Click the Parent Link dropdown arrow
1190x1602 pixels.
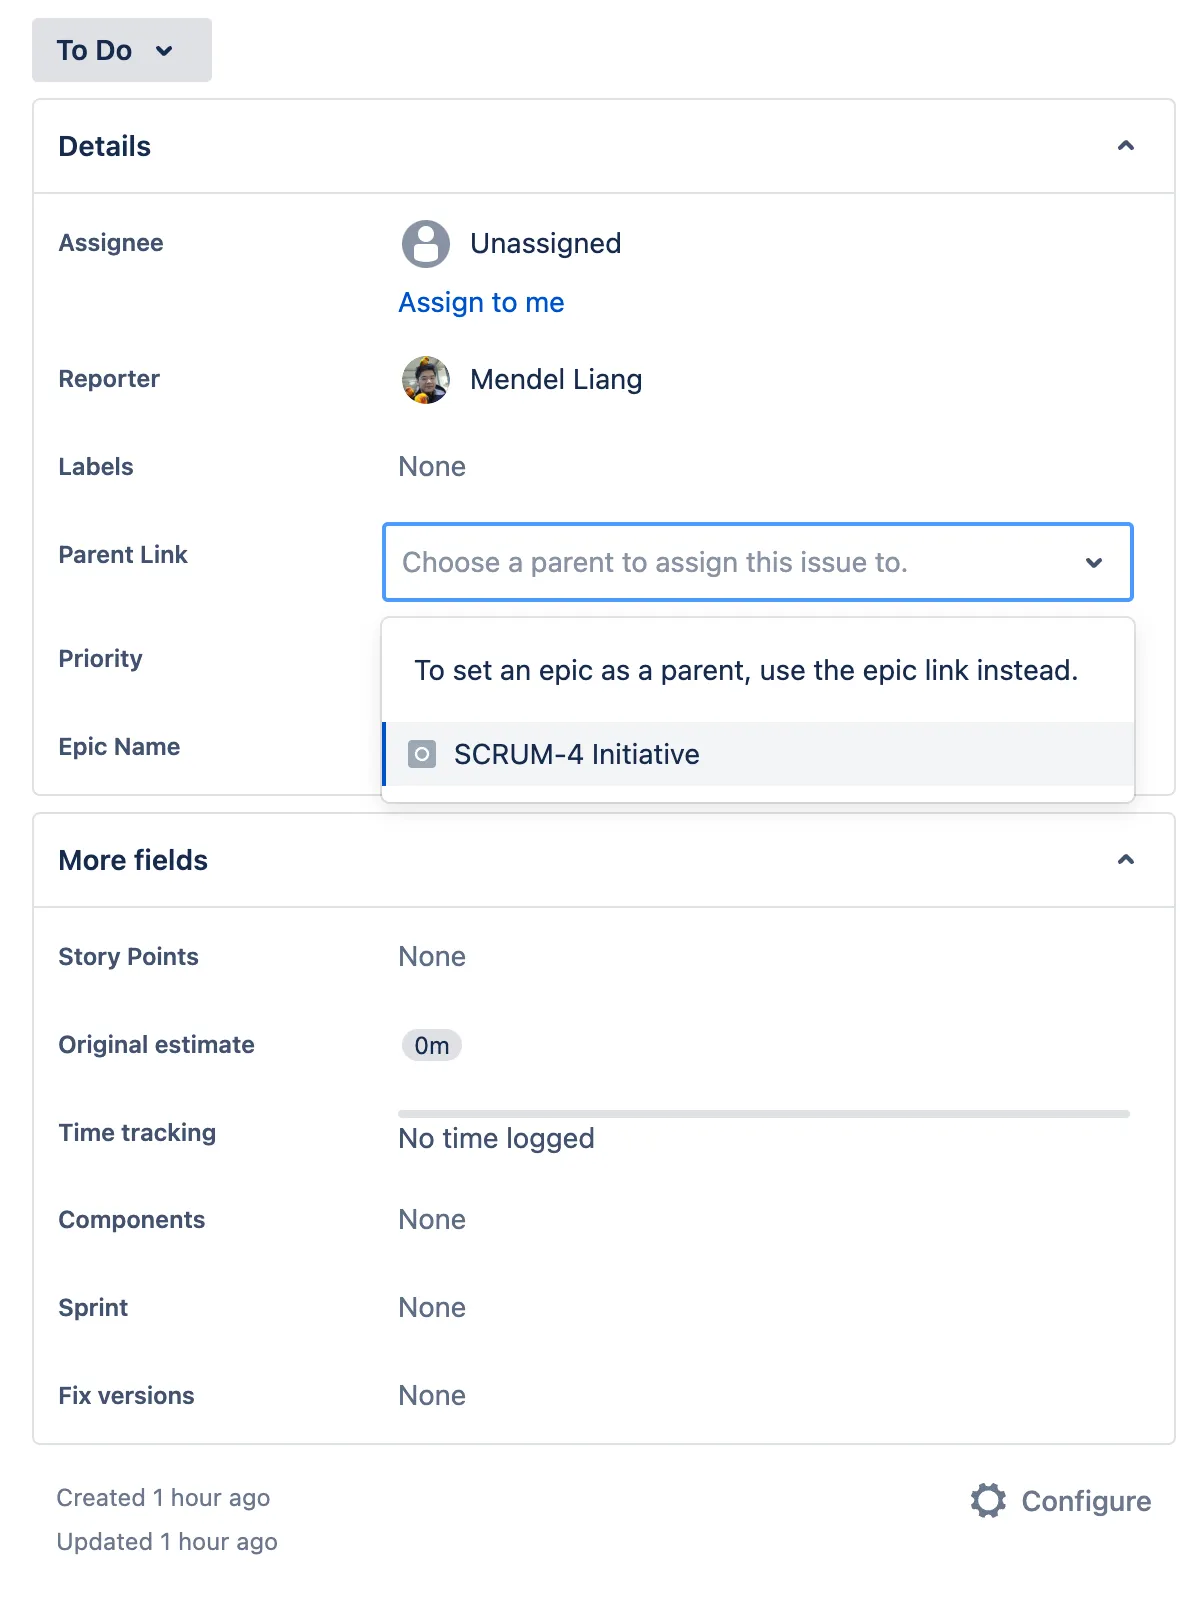[1094, 563]
